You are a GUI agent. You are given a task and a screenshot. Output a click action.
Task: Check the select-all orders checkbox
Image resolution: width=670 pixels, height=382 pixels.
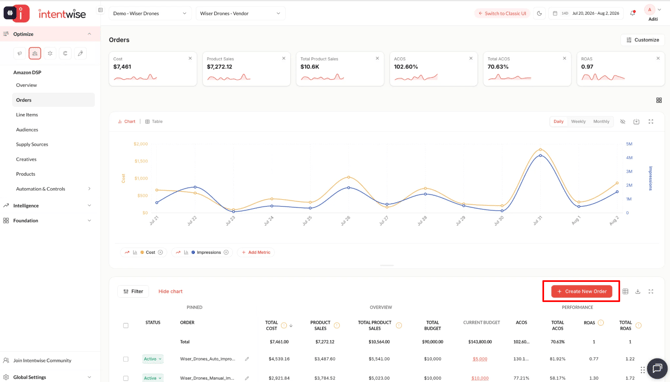coord(126,326)
